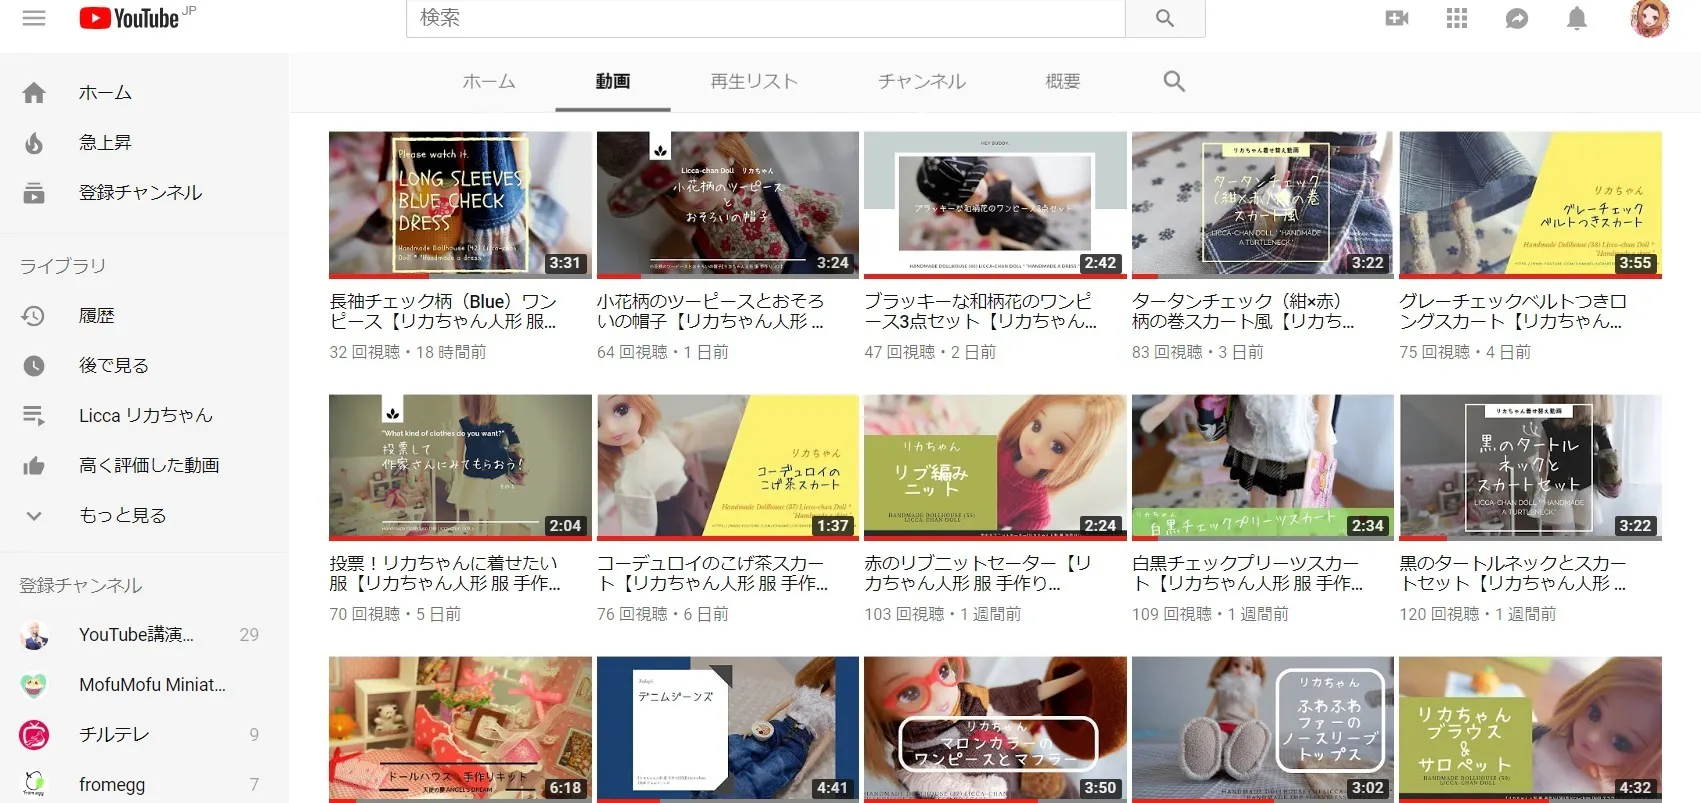This screenshot has height=803, width=1701.
Task: Open the リブ編みニット video thumbnail
Action: click(x=994, y=467)
